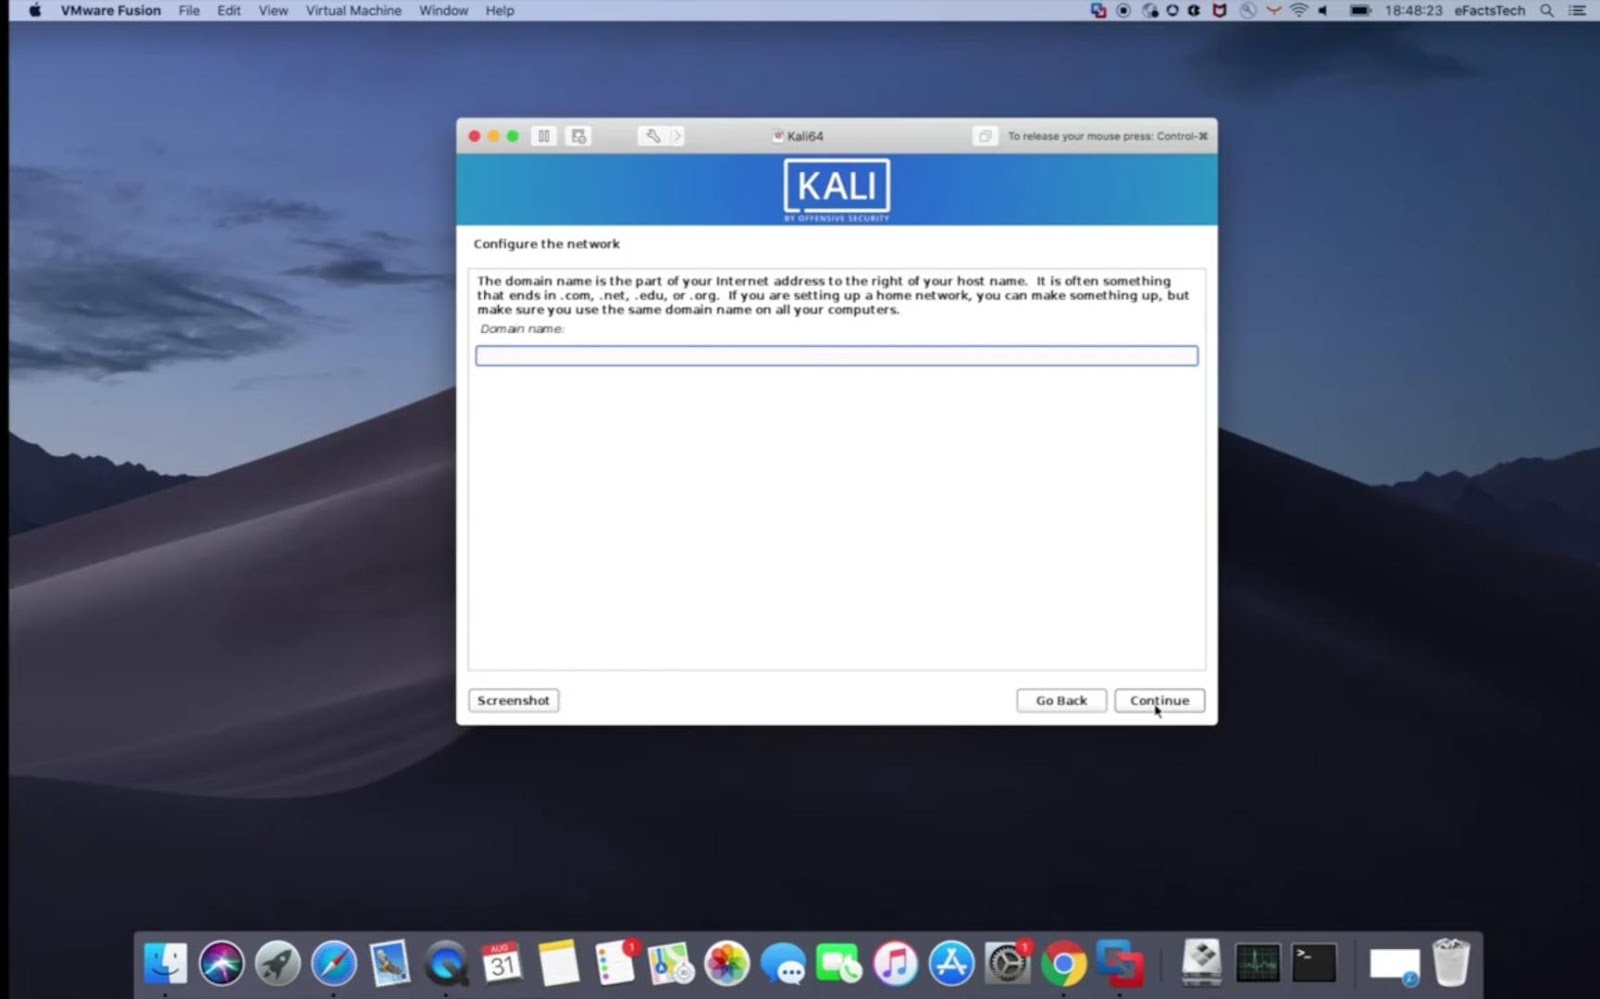
Task: Click the 18:48:23 clock in menu bar
Action: pos(1413,10)
